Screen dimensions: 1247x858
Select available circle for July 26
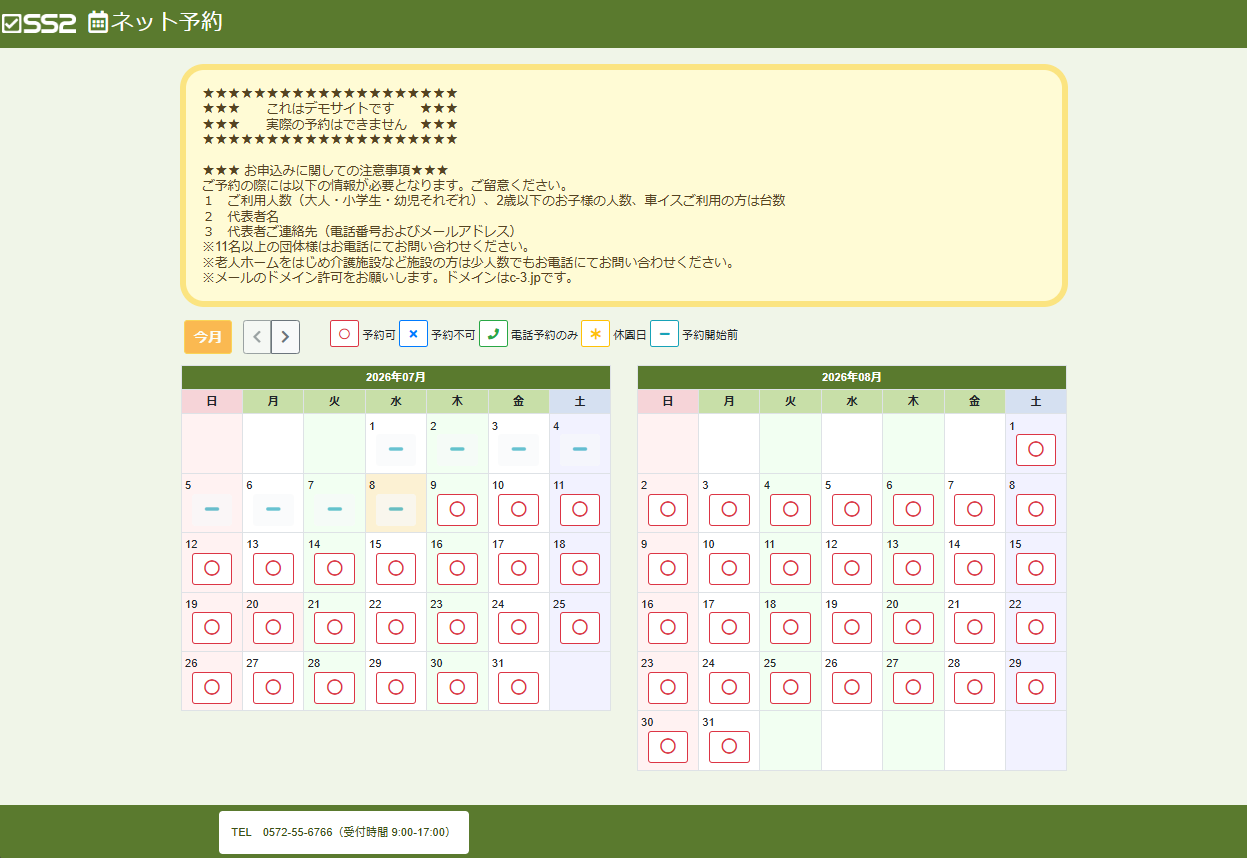tap(212, 687)
